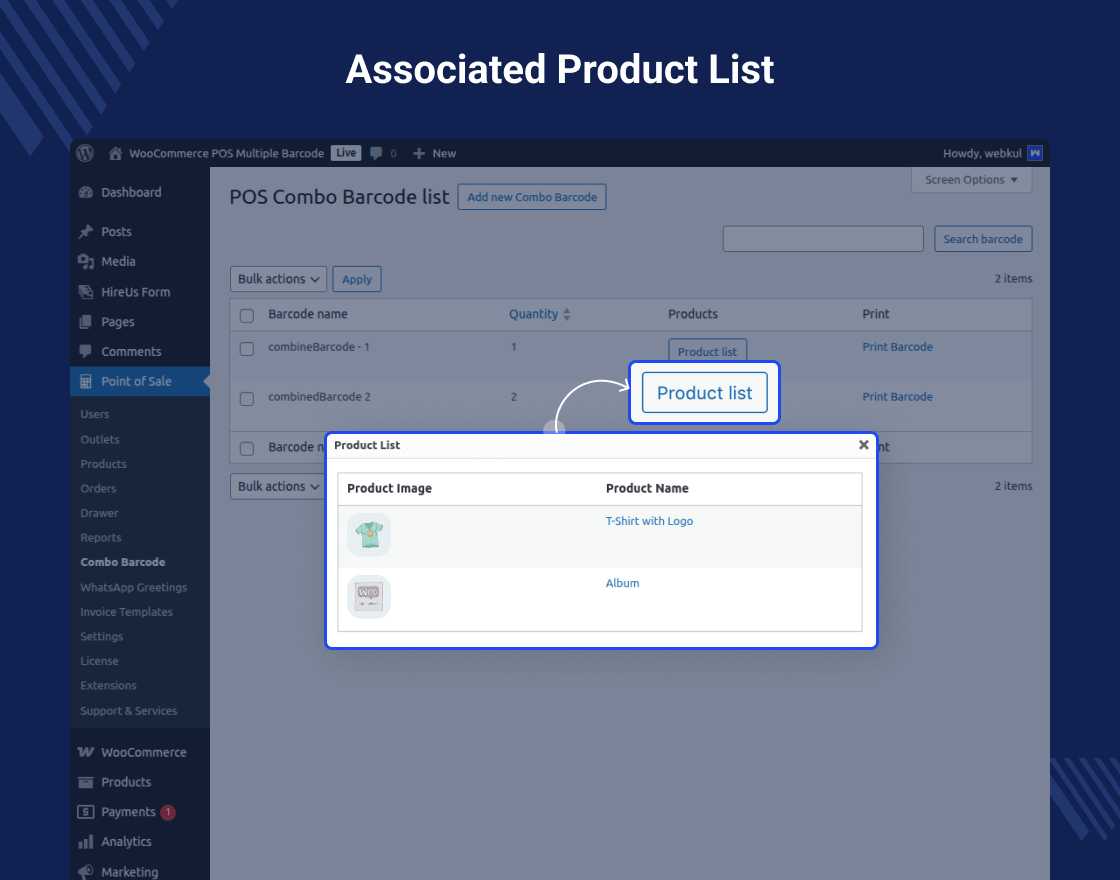Click the WooCommerce logo icon in sidebar
Viewport: 1120px width, 880px height.
85,752
